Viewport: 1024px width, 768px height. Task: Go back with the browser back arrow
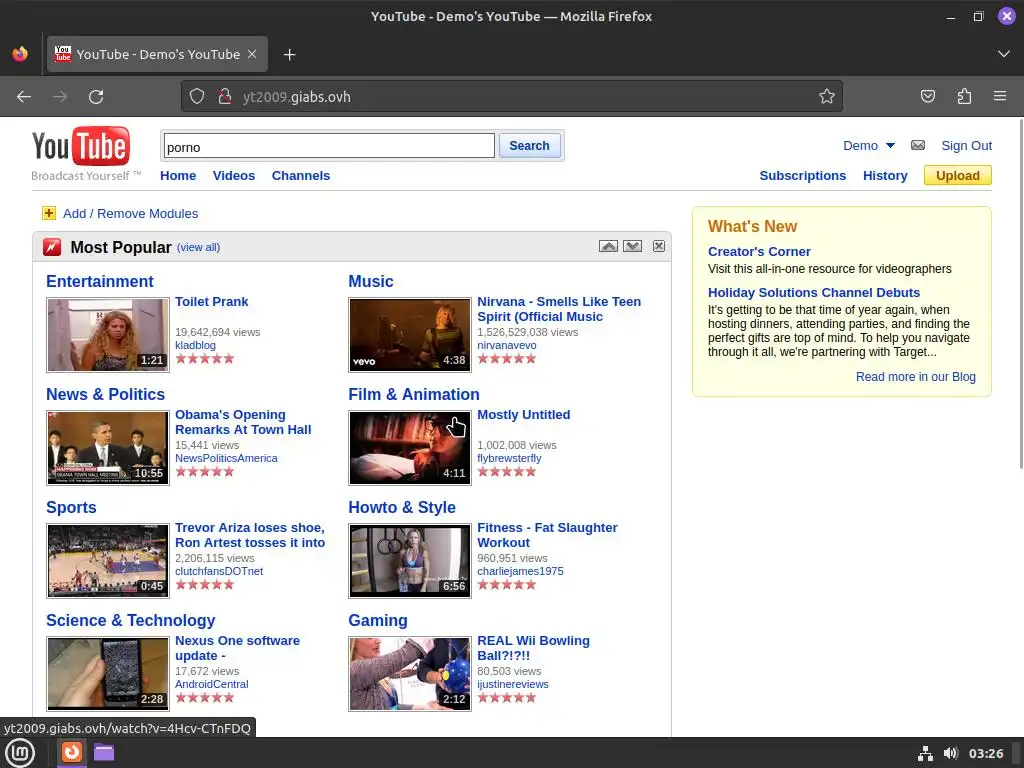24,97
